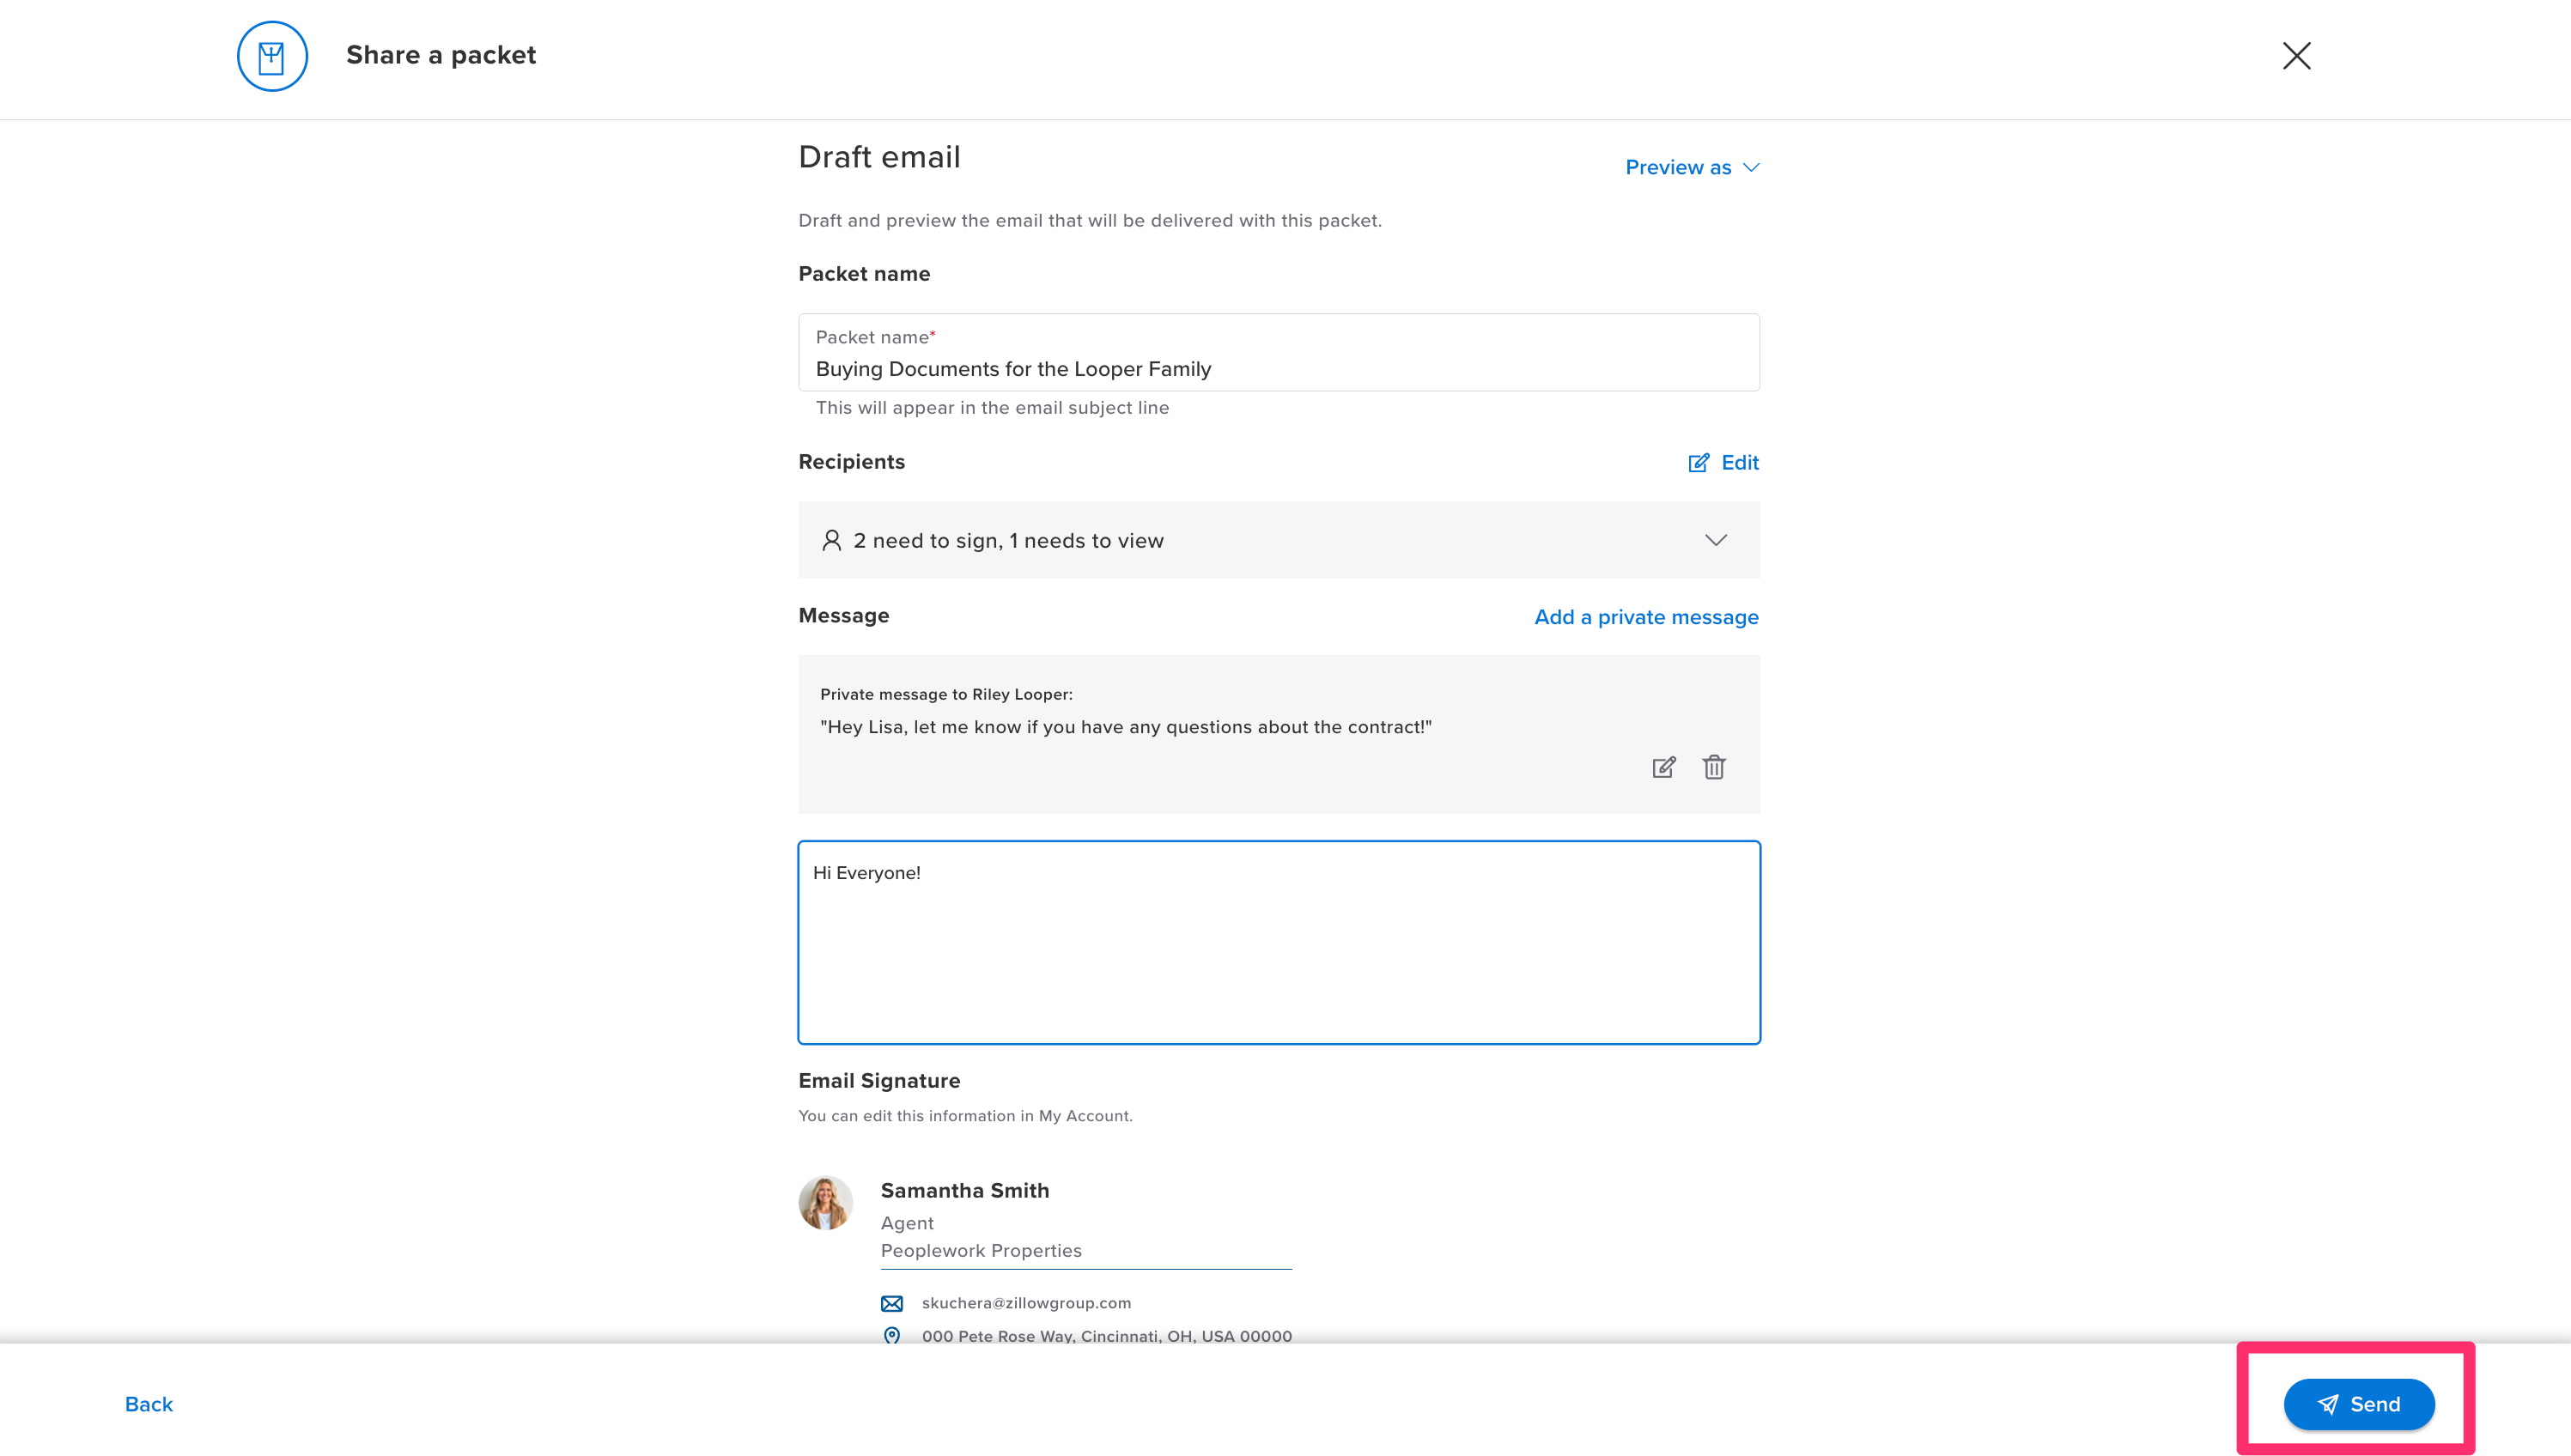This screenshot has width=2571, height=1456.
Task: Click the Draft email heading area
Action: (879, 156)
